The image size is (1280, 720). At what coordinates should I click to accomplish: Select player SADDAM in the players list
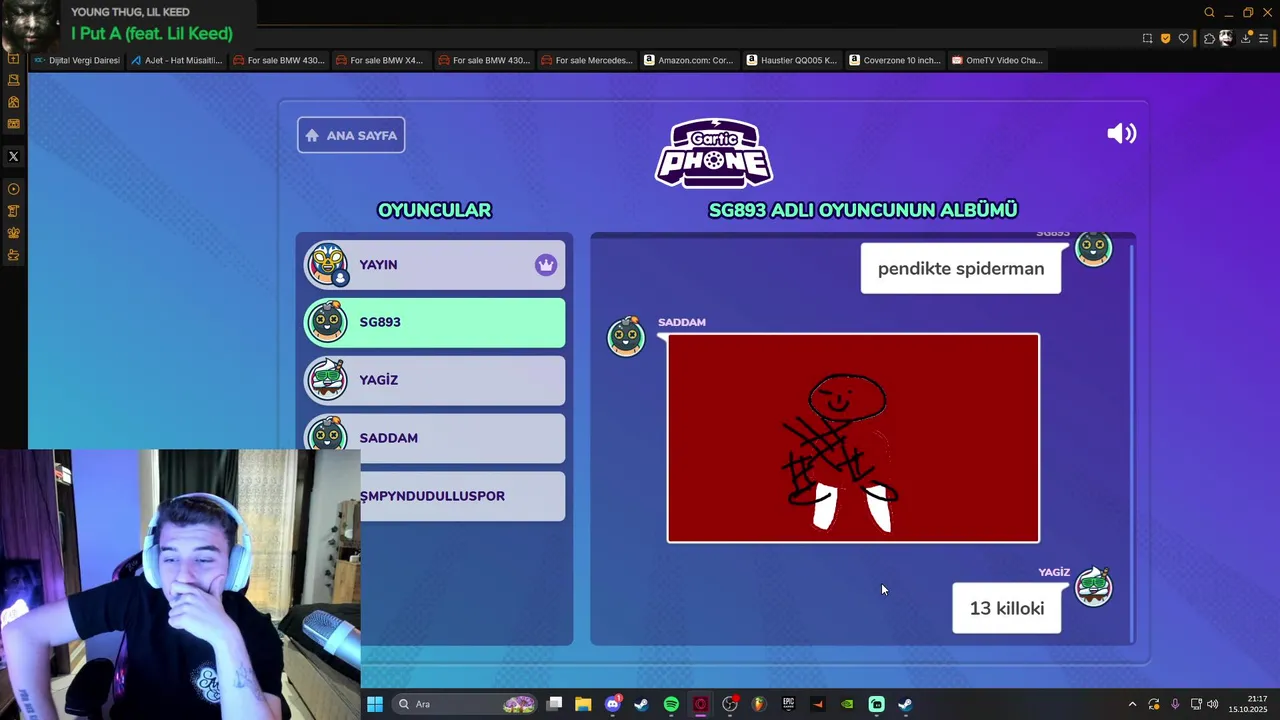tap(434, 438)
